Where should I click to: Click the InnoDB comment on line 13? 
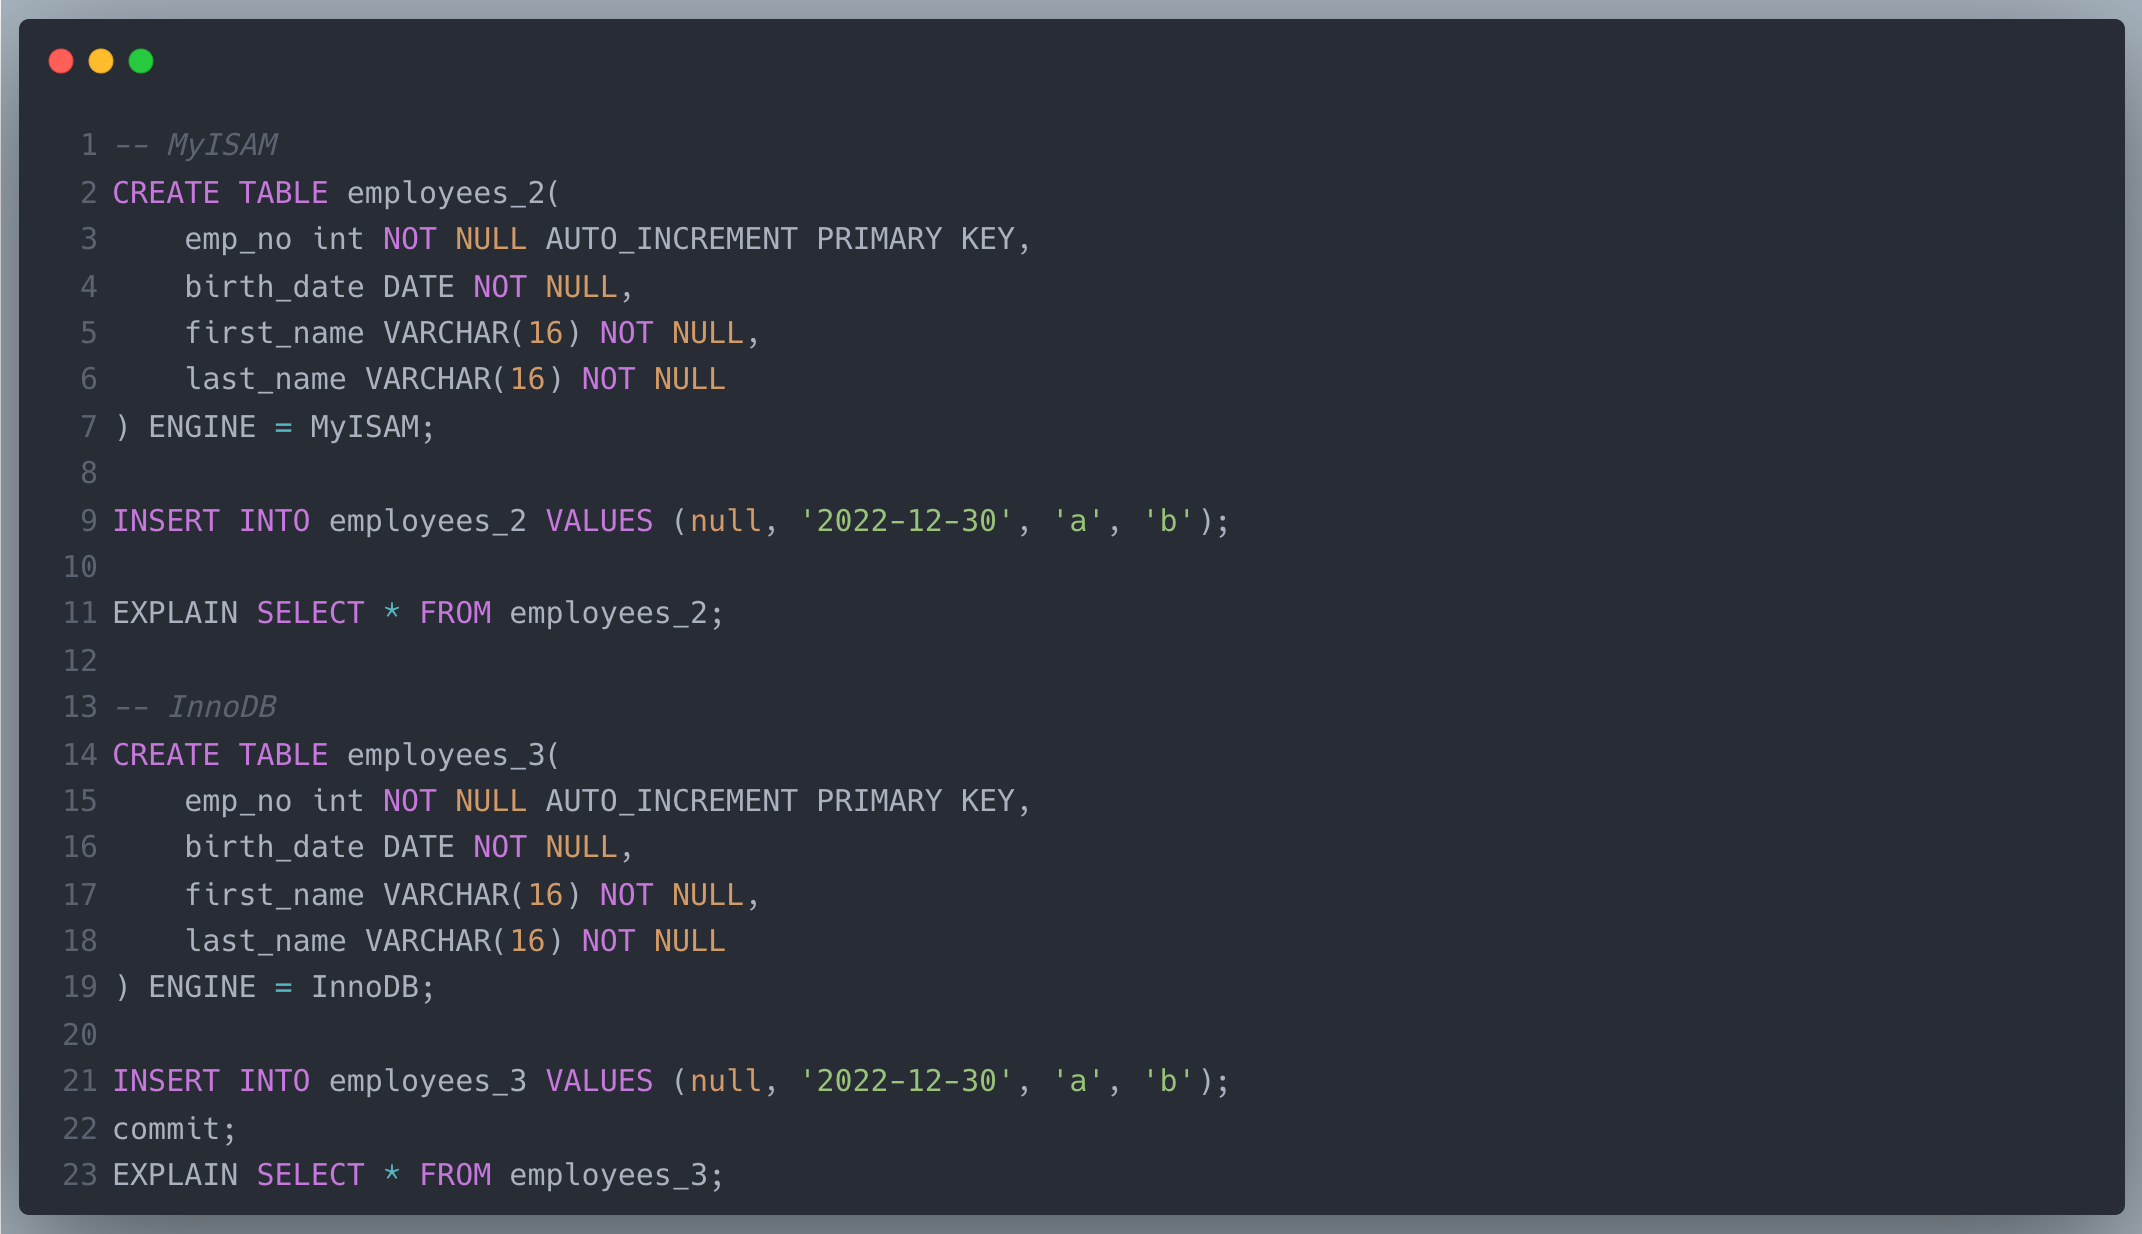click(221, 707)
